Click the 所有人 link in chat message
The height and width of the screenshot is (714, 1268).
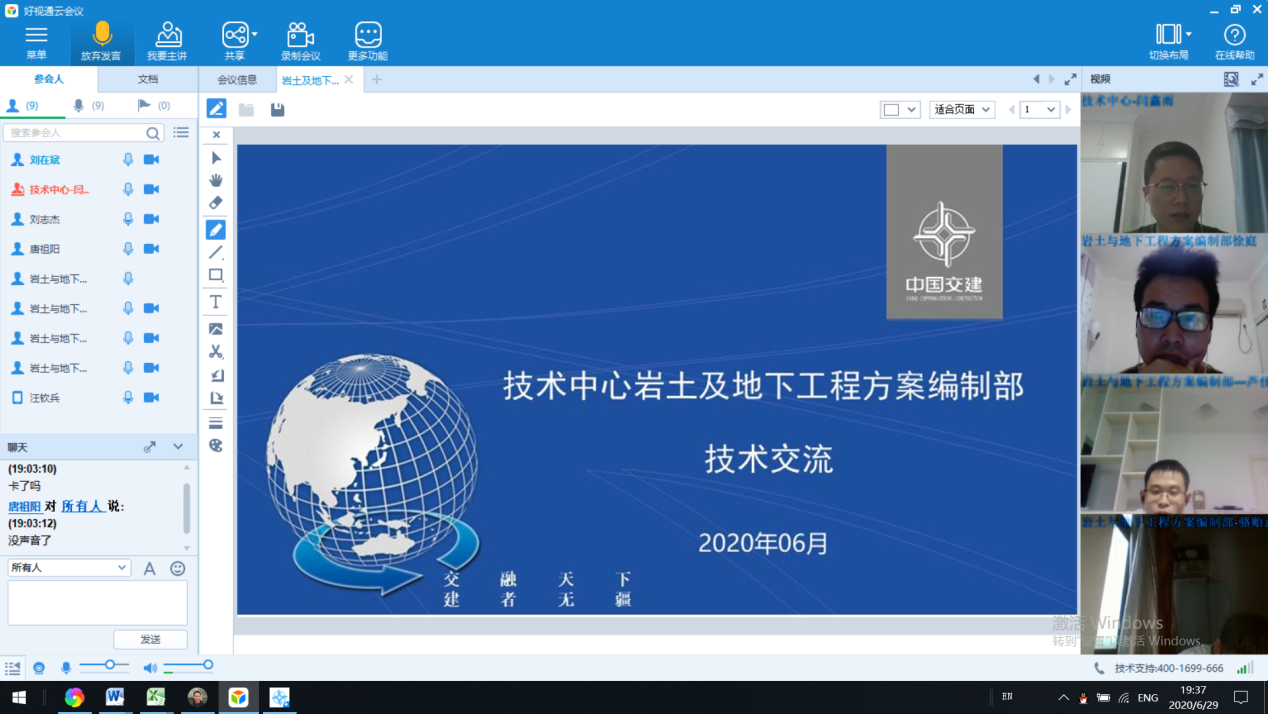click(x=82, y=507)
